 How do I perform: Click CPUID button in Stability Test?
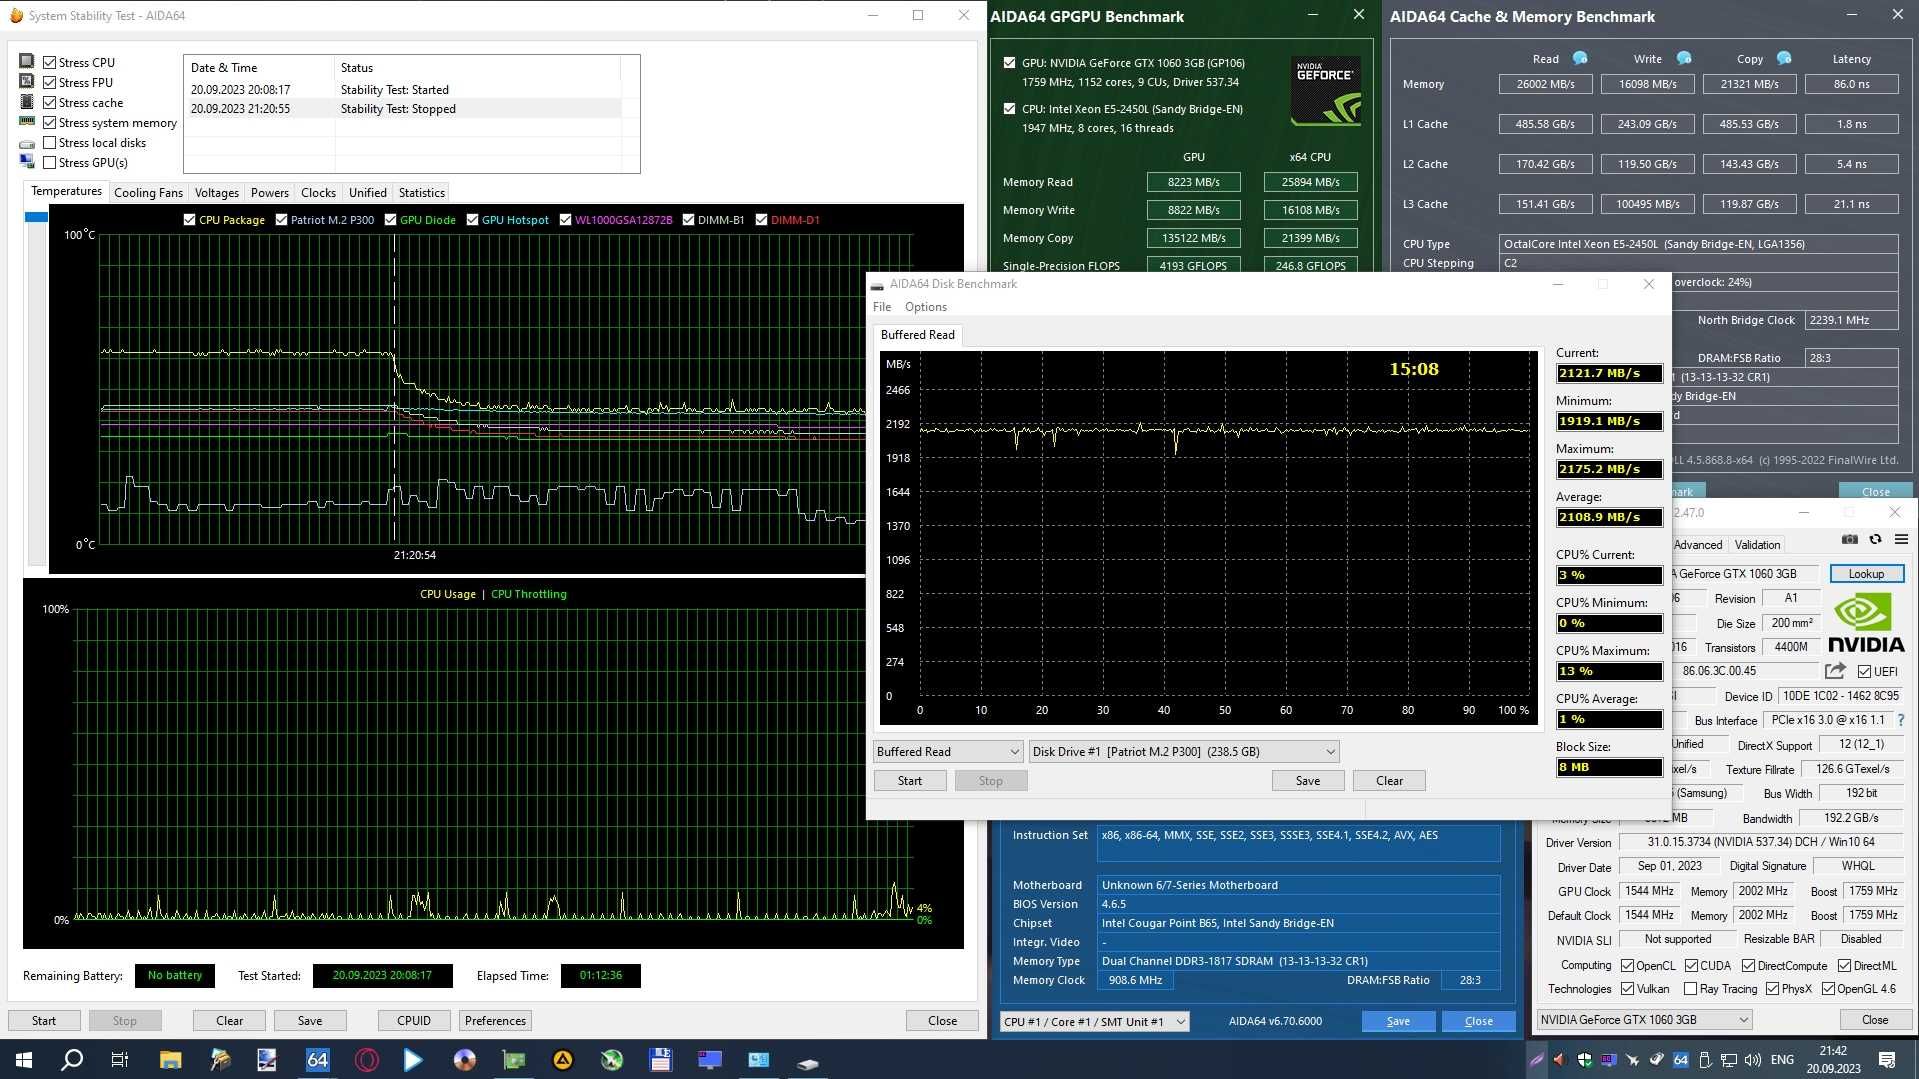coord(414,1020)
